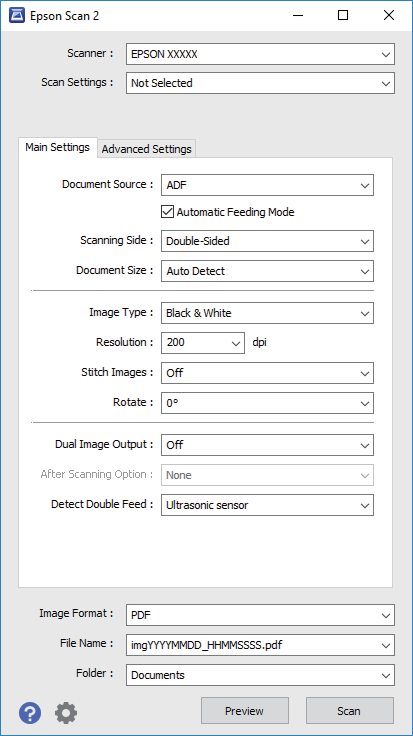Open the Scan Settings dropdown
This screenshot has height=736, width=413.
[260, 83]
